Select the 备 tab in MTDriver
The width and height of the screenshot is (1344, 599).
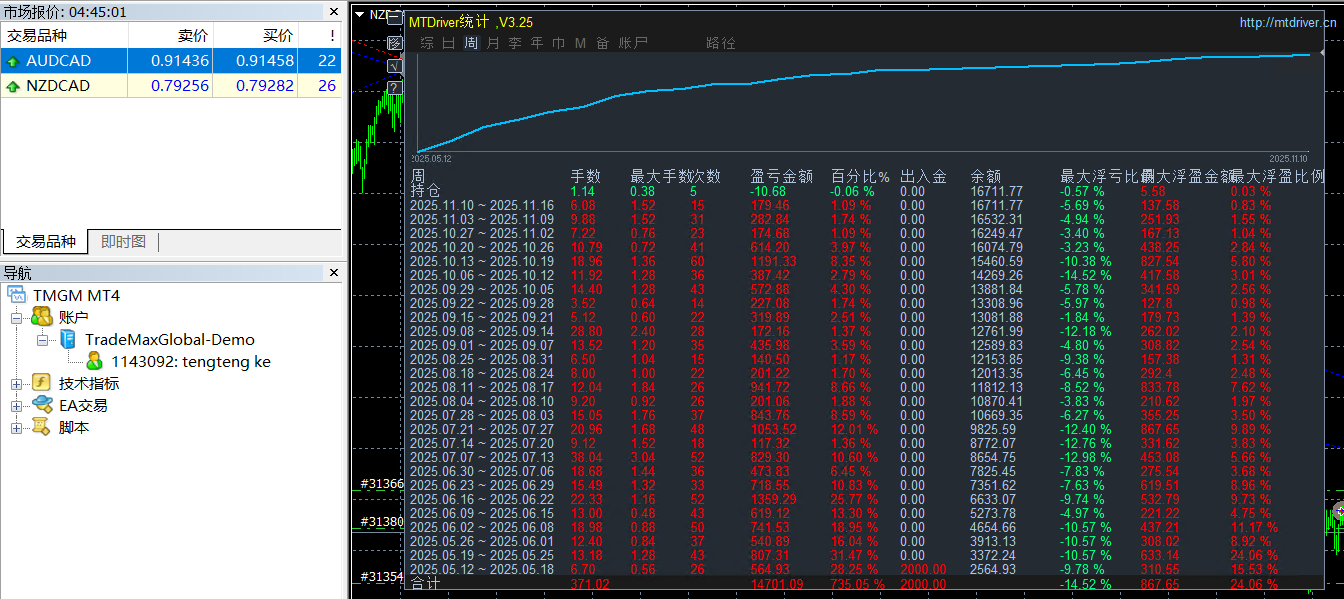pos(602,43)
